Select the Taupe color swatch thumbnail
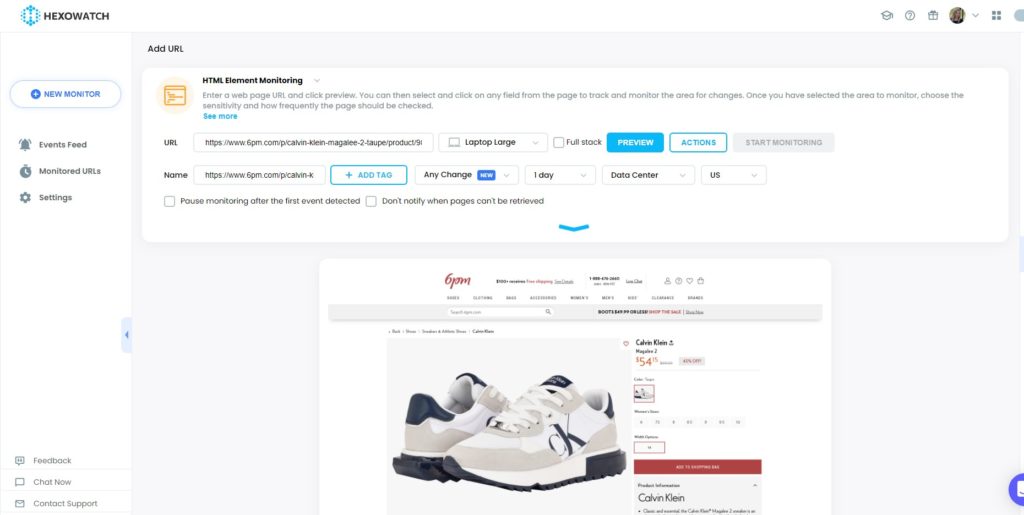 (644, 393)
